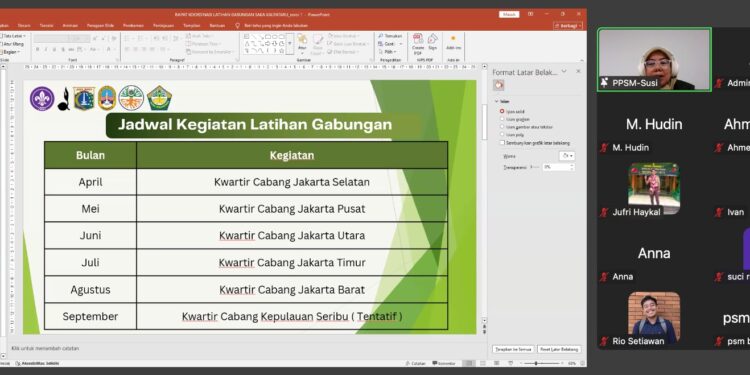This screenshot has height=375, width=750.
Task: Click the Italic formatting button
Action: point(46,49)
